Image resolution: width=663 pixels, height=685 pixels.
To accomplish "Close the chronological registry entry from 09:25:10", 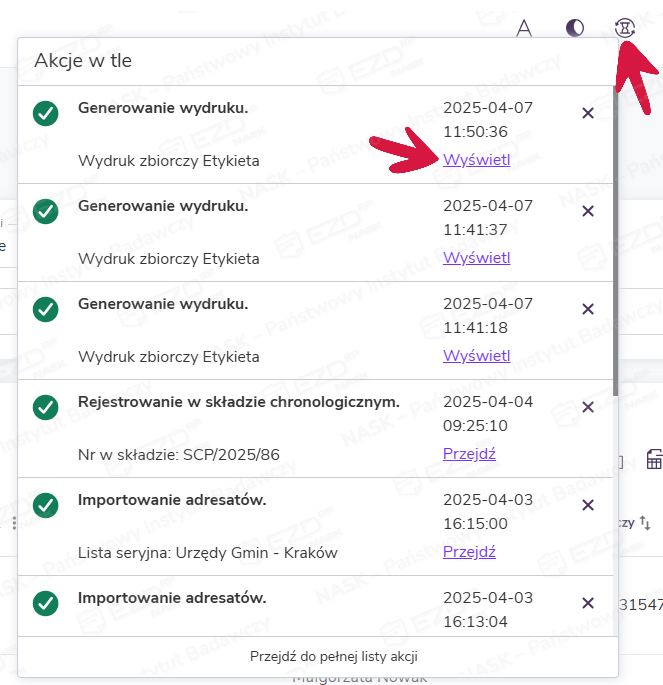I will coord(588,407).
